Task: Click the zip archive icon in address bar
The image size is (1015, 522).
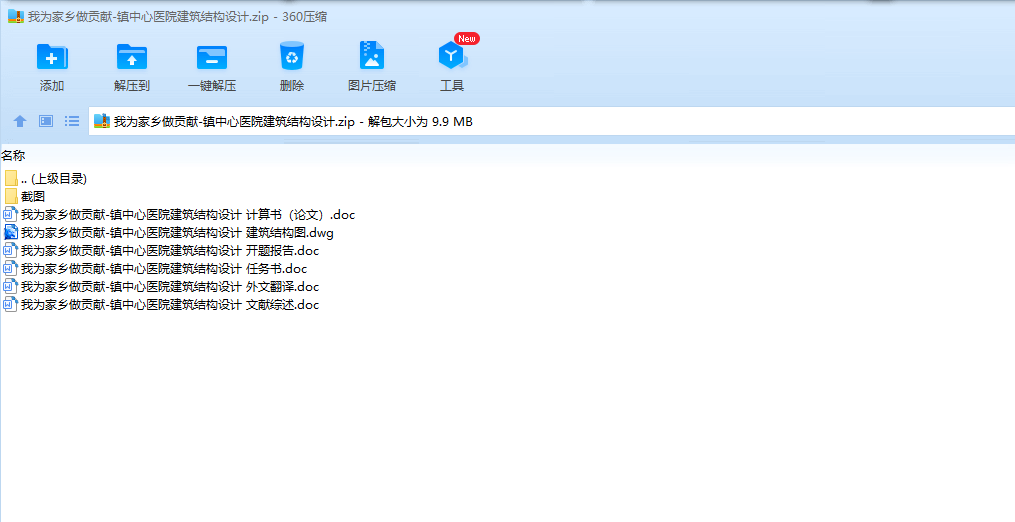Action: coord(102,121)
